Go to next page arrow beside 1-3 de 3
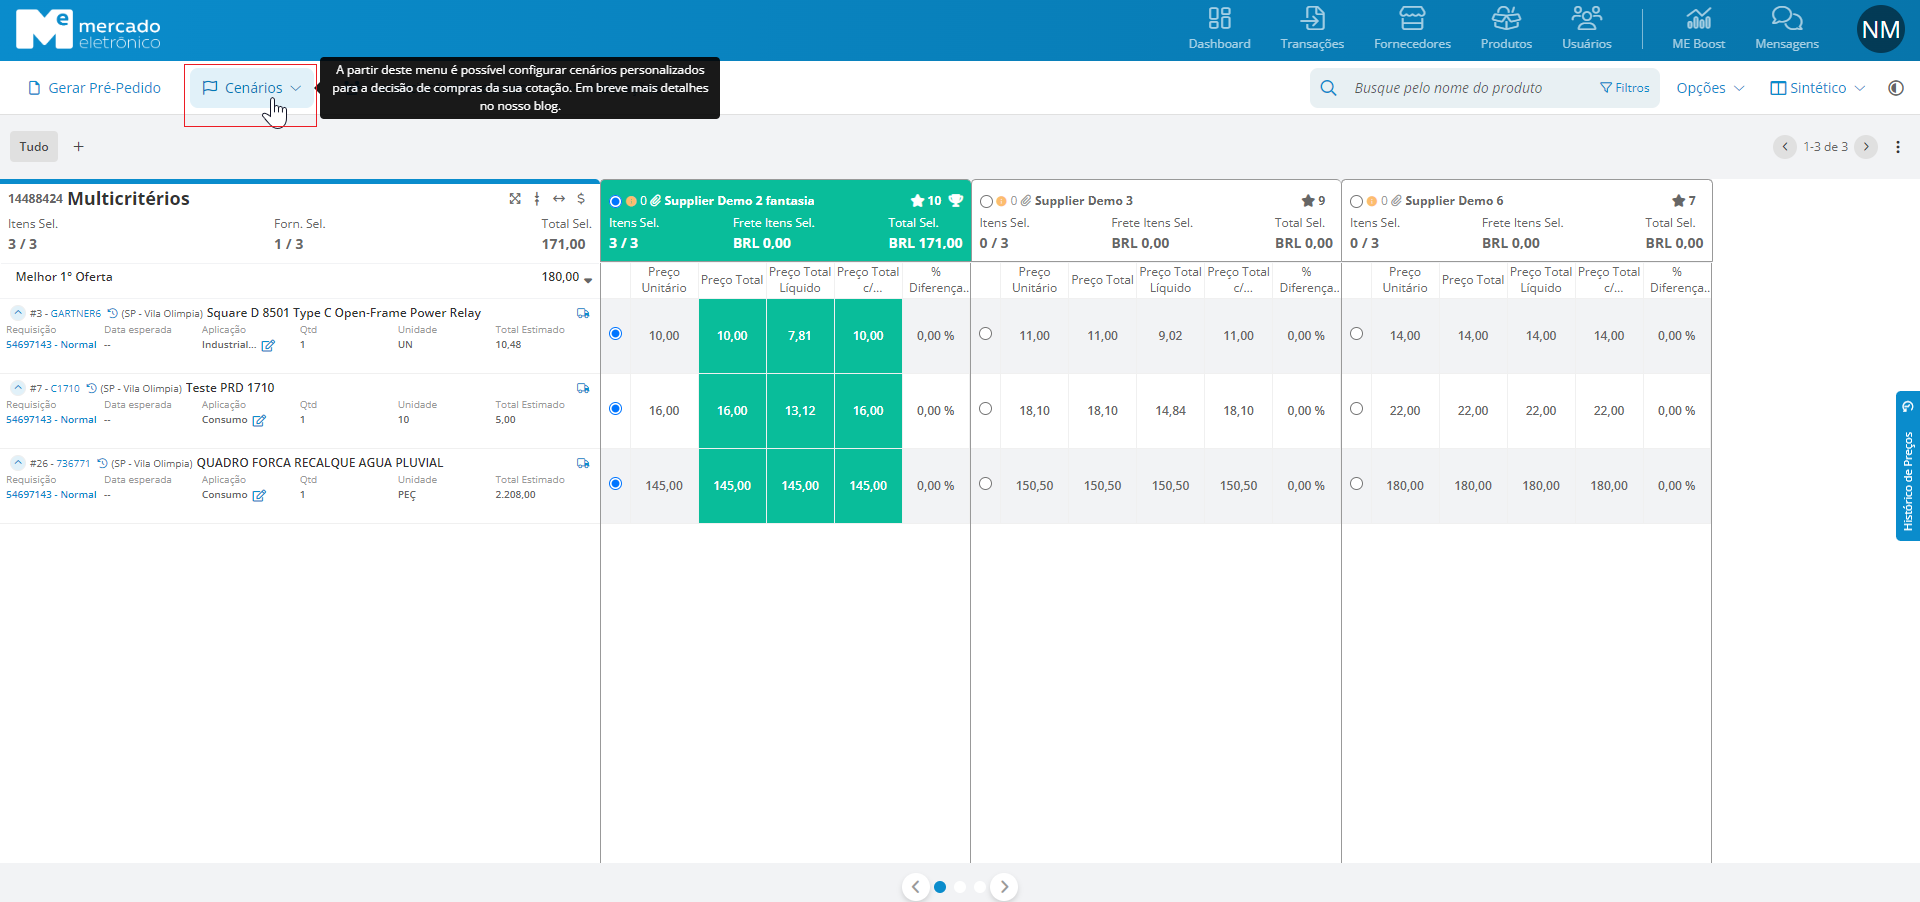The image size is (1920, 902). click(x=1866, y=147)
